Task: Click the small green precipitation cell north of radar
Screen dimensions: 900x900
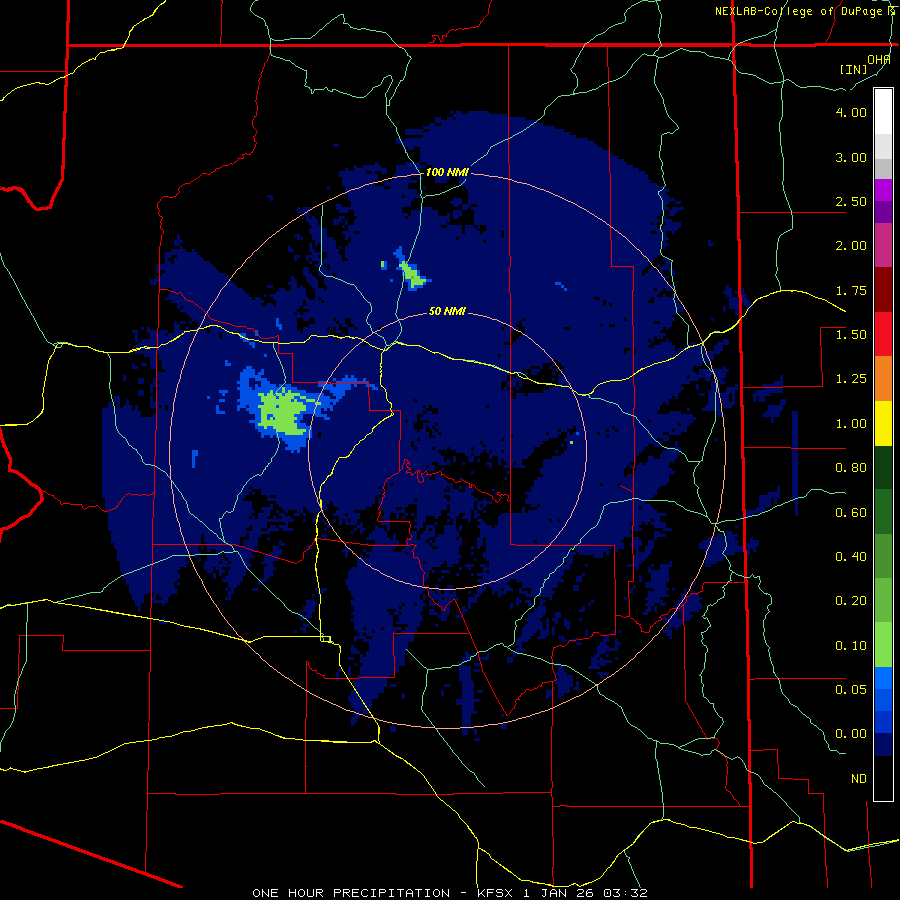Action: [412, 274]
